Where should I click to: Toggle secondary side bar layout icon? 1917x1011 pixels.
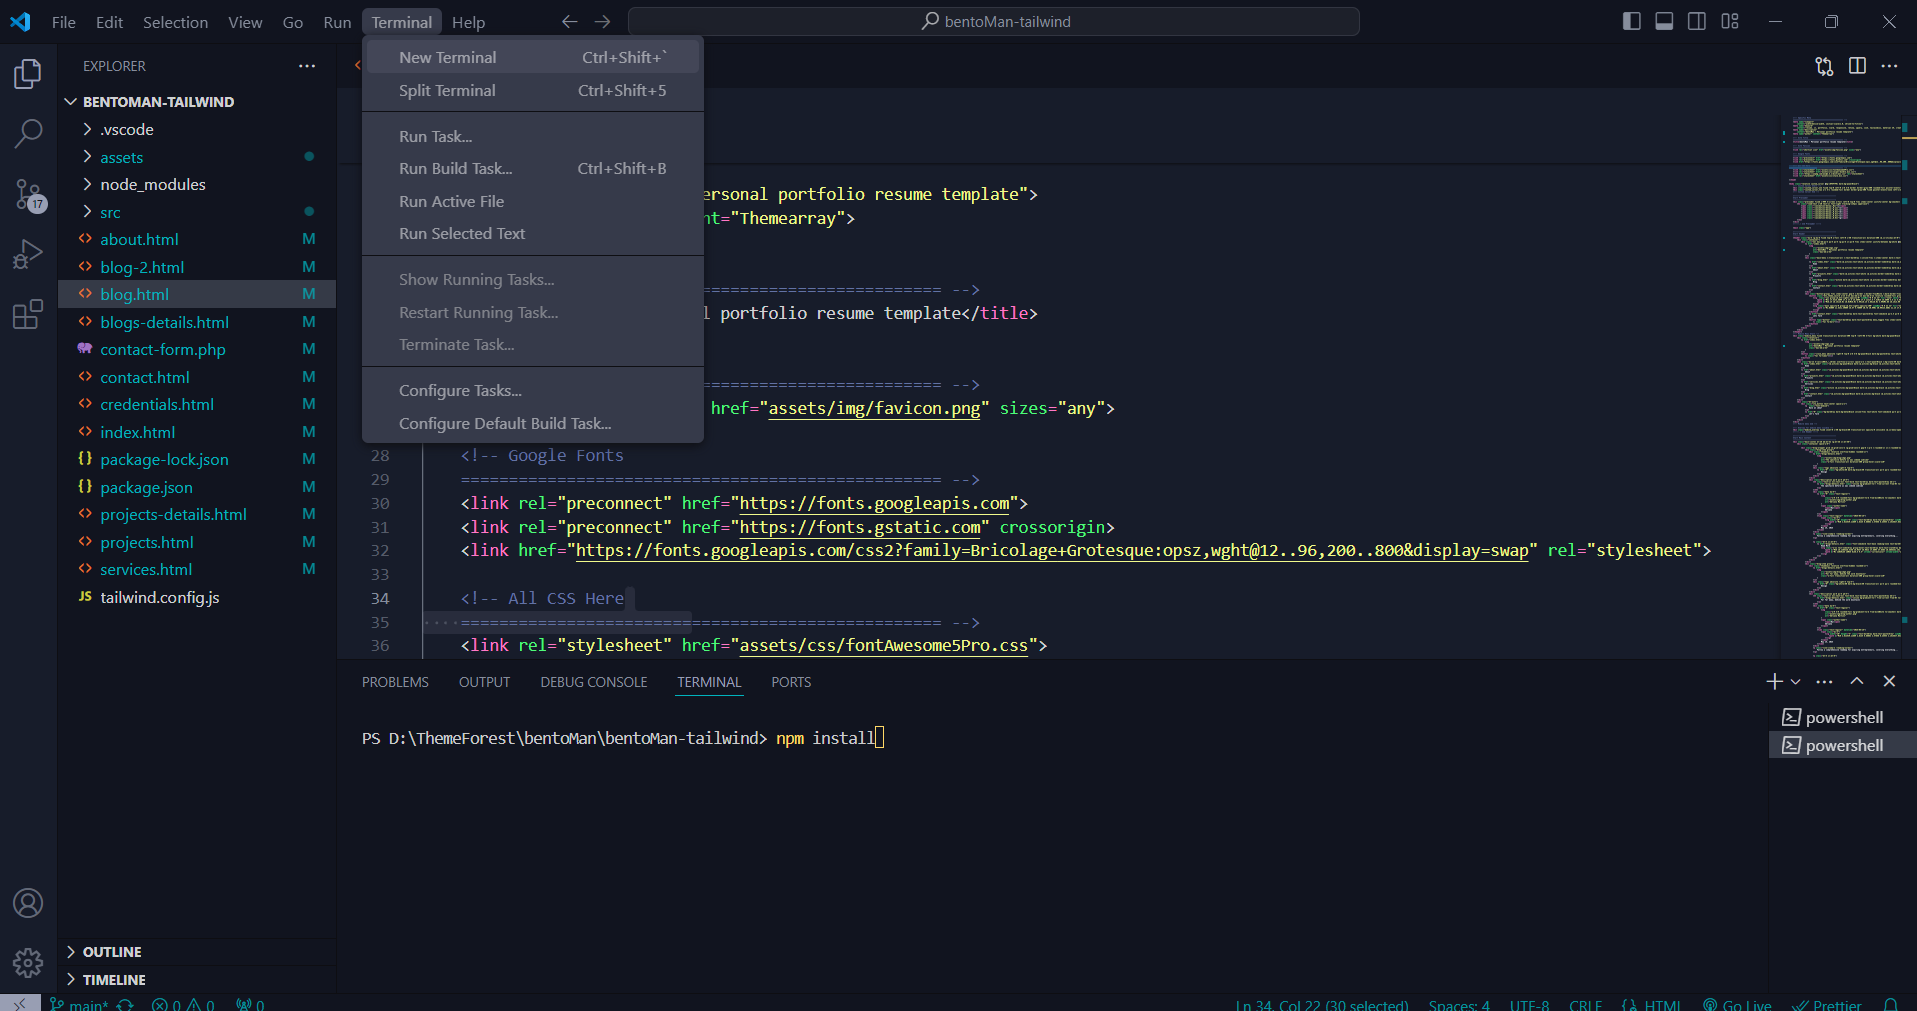tap(1697, 21)
